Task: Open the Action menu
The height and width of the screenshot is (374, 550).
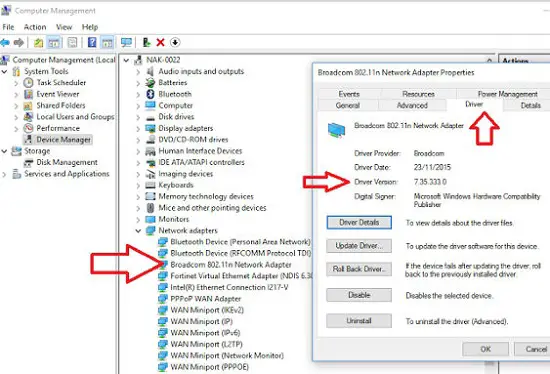Action: coord(35,27)
